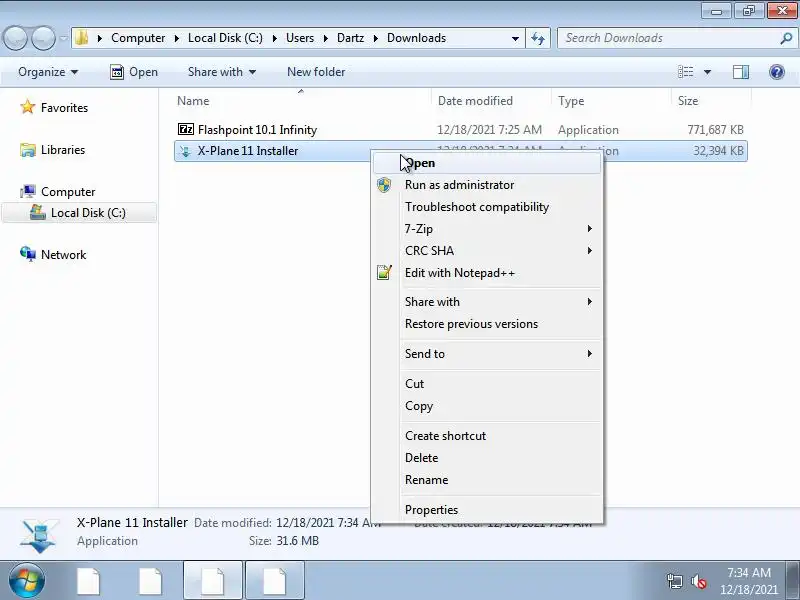The image size is (800, 600).
Task: Click the 32,394 KB size cell
Action: tap(718, 151)
